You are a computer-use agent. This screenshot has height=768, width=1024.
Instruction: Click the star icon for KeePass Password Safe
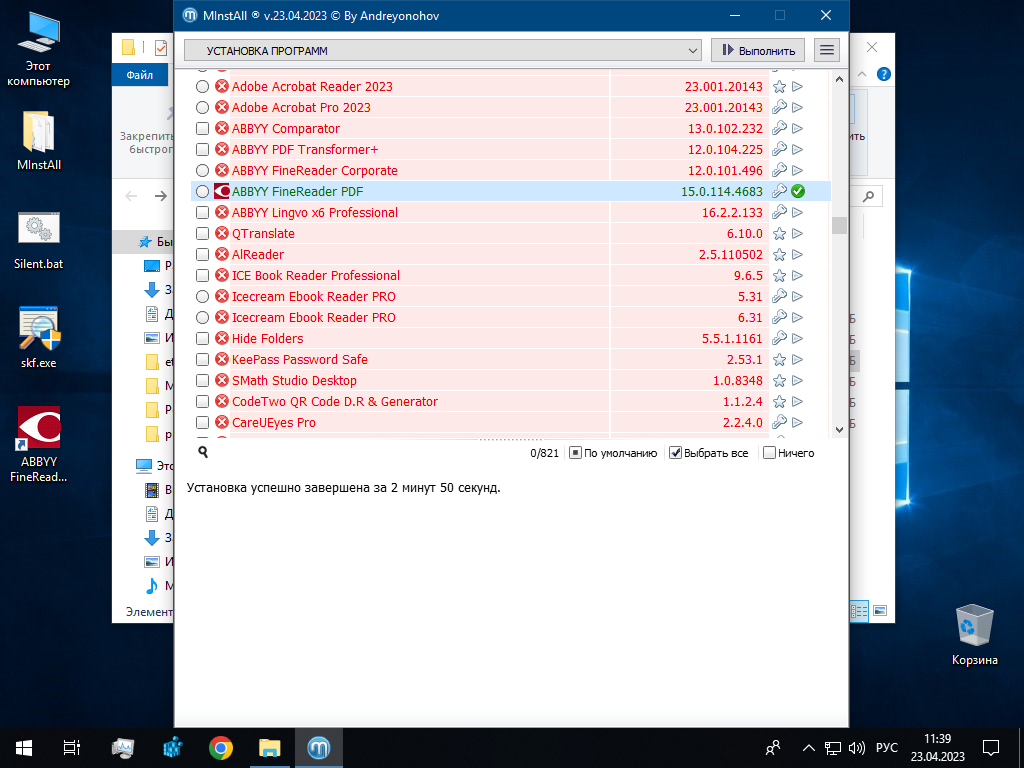pyautogui.click(x=779, y=359)
